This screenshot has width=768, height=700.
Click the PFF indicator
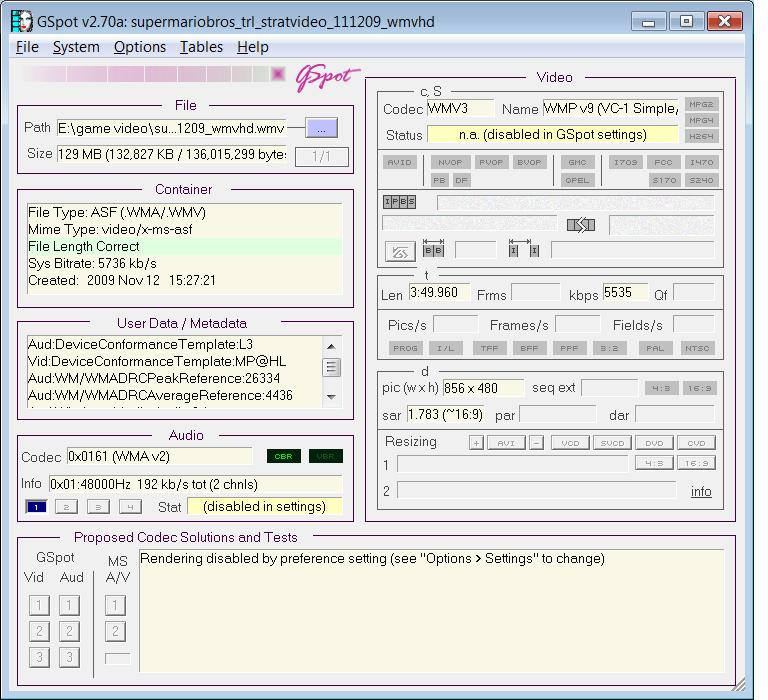[569, 348]
